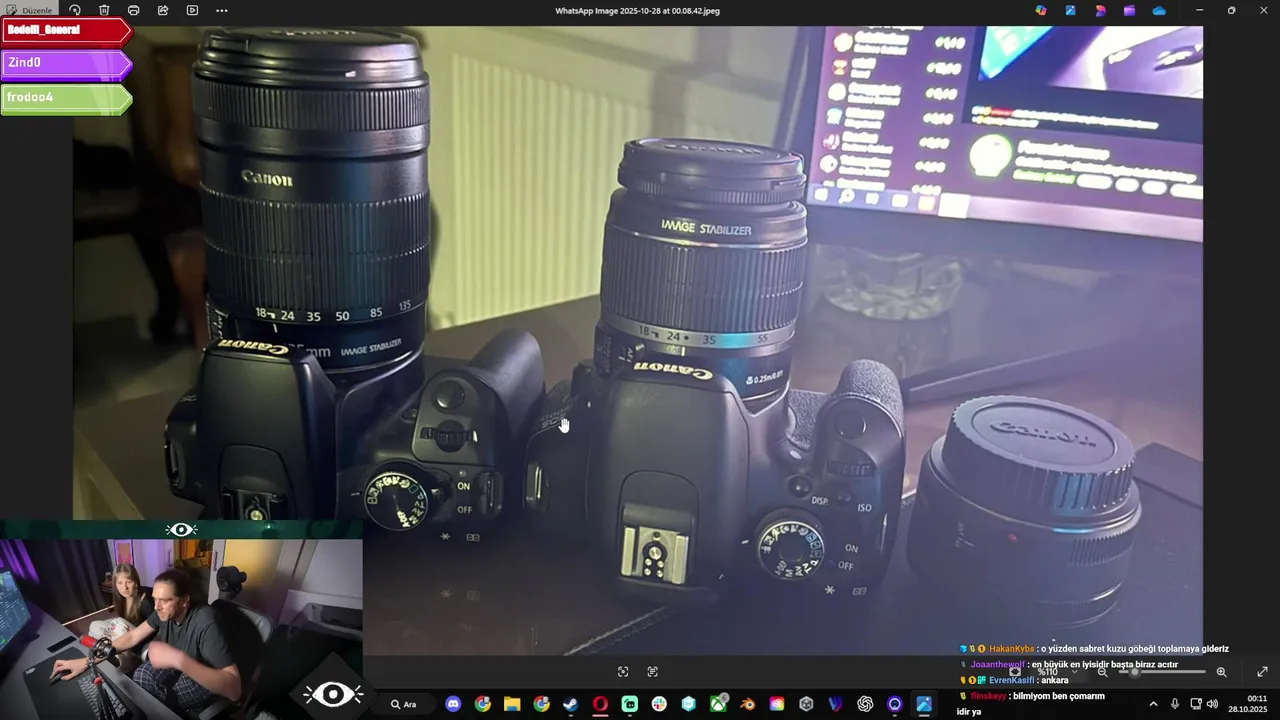Click the Bedelli_General red overlay banner

point(66,30)
